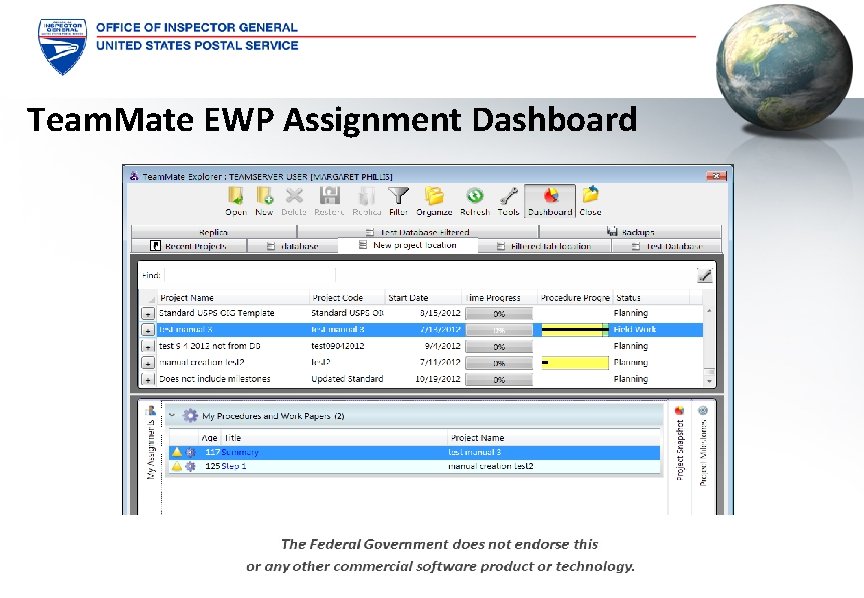Open the Step 1 procedure link
The width and height of the screenshot is (864, 598).
point(234,466)
